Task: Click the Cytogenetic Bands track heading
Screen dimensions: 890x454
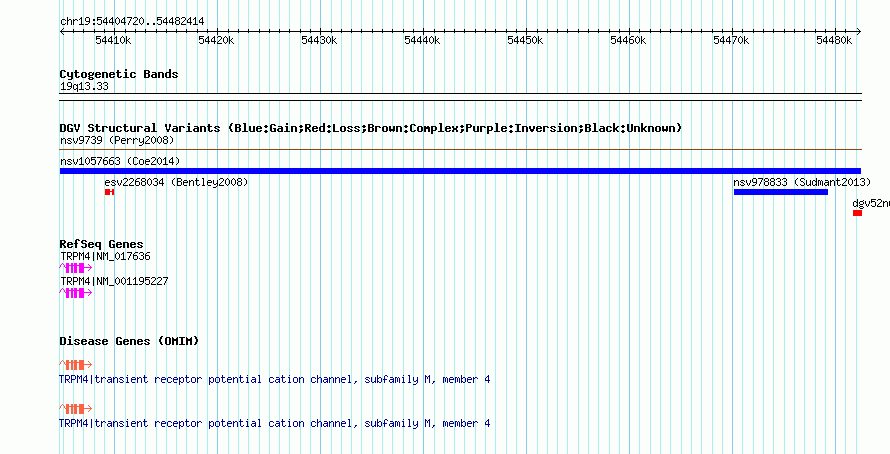Action: [119, 74]
